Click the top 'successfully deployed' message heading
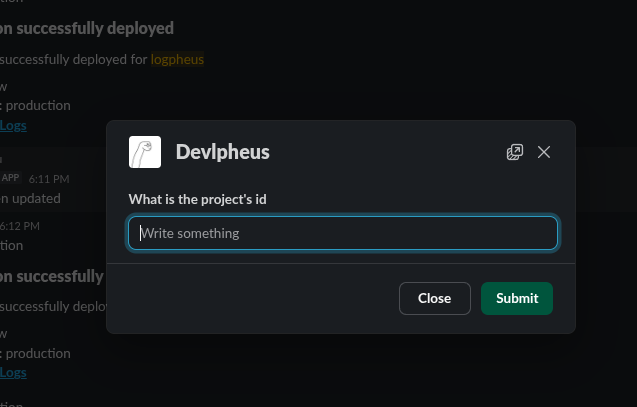The width and height of the screenshot is (637, 407). tap(87, 28)
